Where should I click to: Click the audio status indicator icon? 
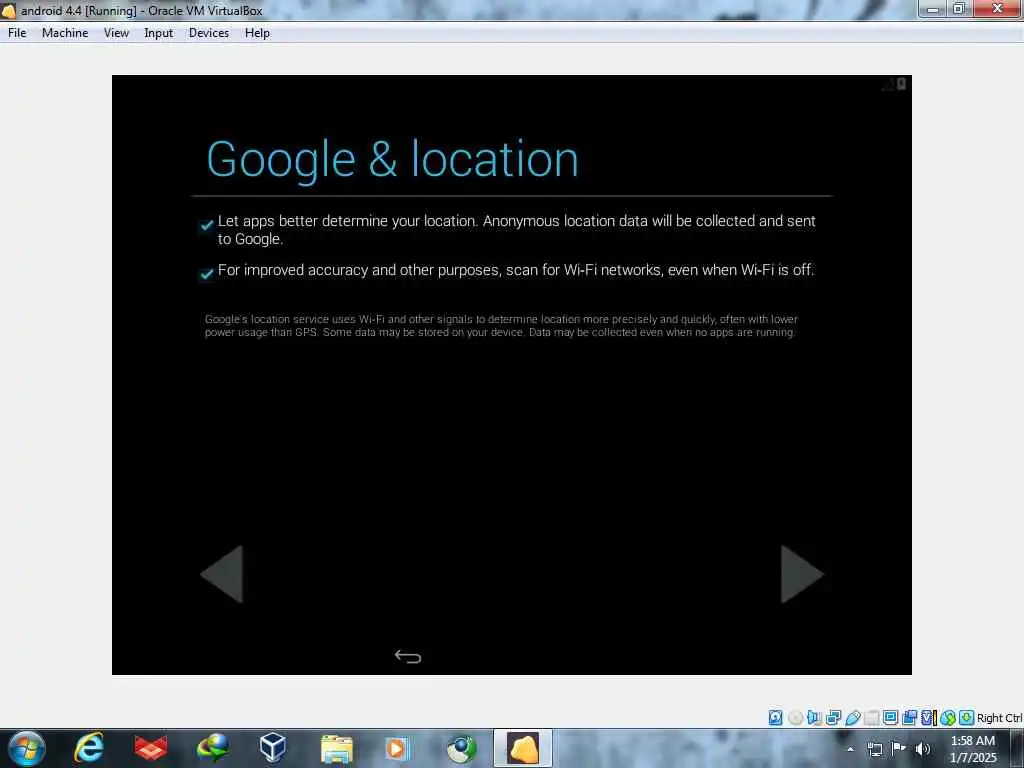[814, 718]
